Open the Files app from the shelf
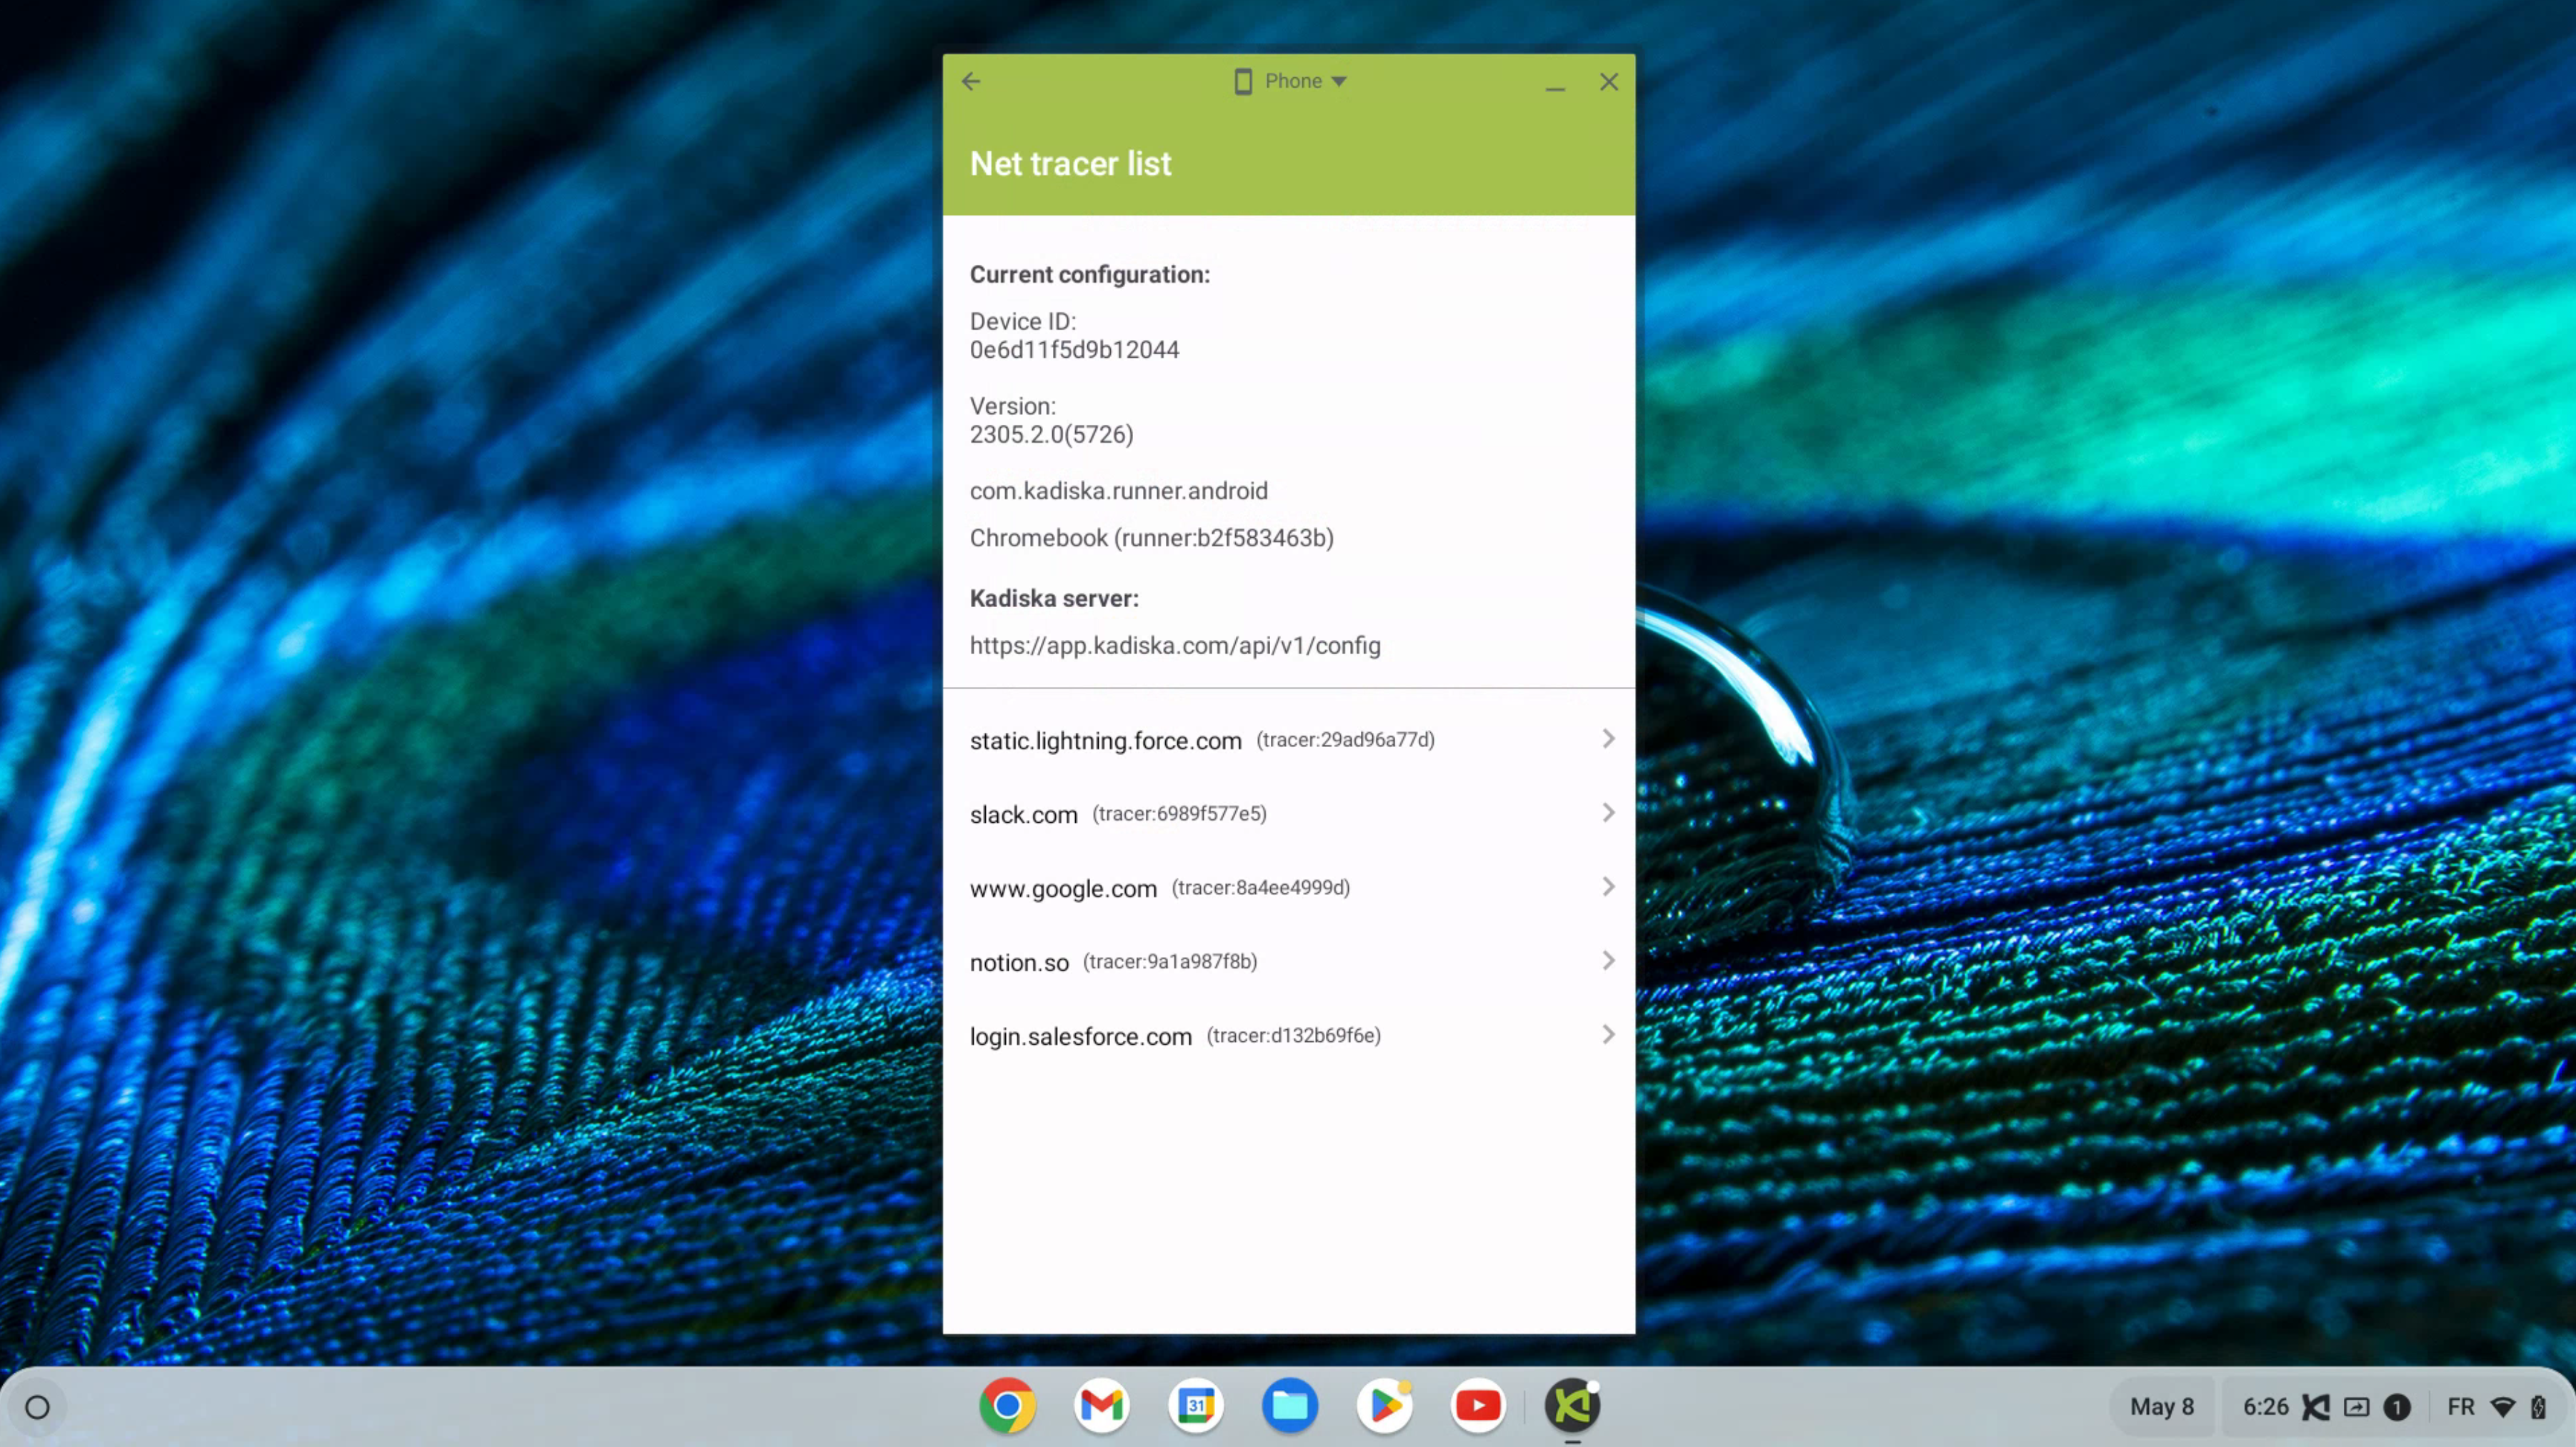 (x=1289, y=1406)
